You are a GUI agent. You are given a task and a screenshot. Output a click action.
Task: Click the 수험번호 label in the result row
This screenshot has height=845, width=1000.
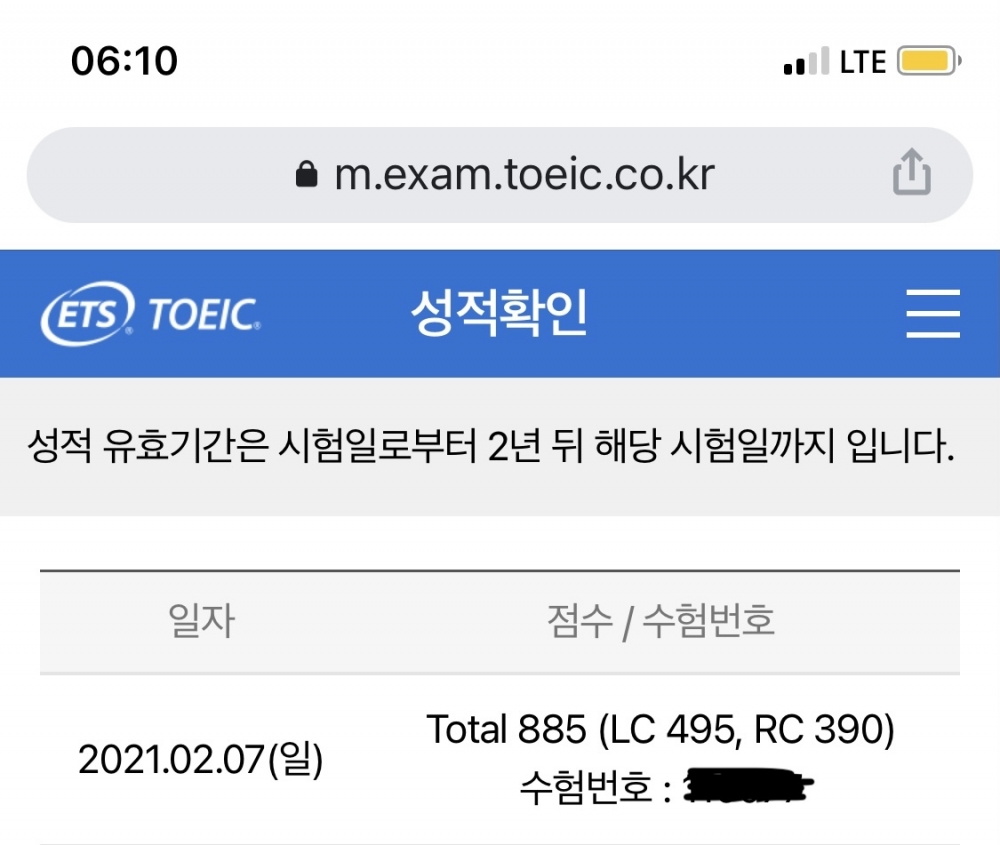[x=585, y=788]
